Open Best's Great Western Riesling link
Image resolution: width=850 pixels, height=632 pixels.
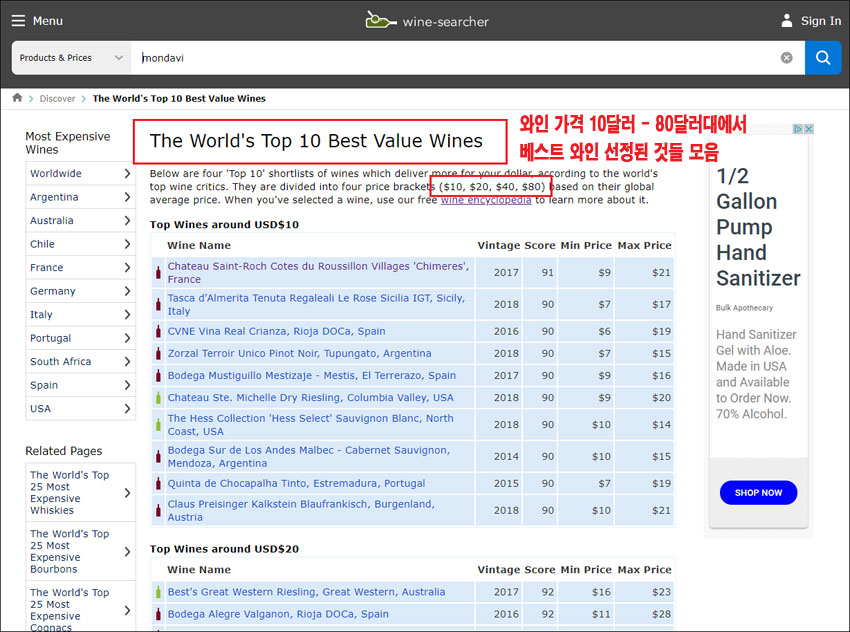[x=306, y=592]
